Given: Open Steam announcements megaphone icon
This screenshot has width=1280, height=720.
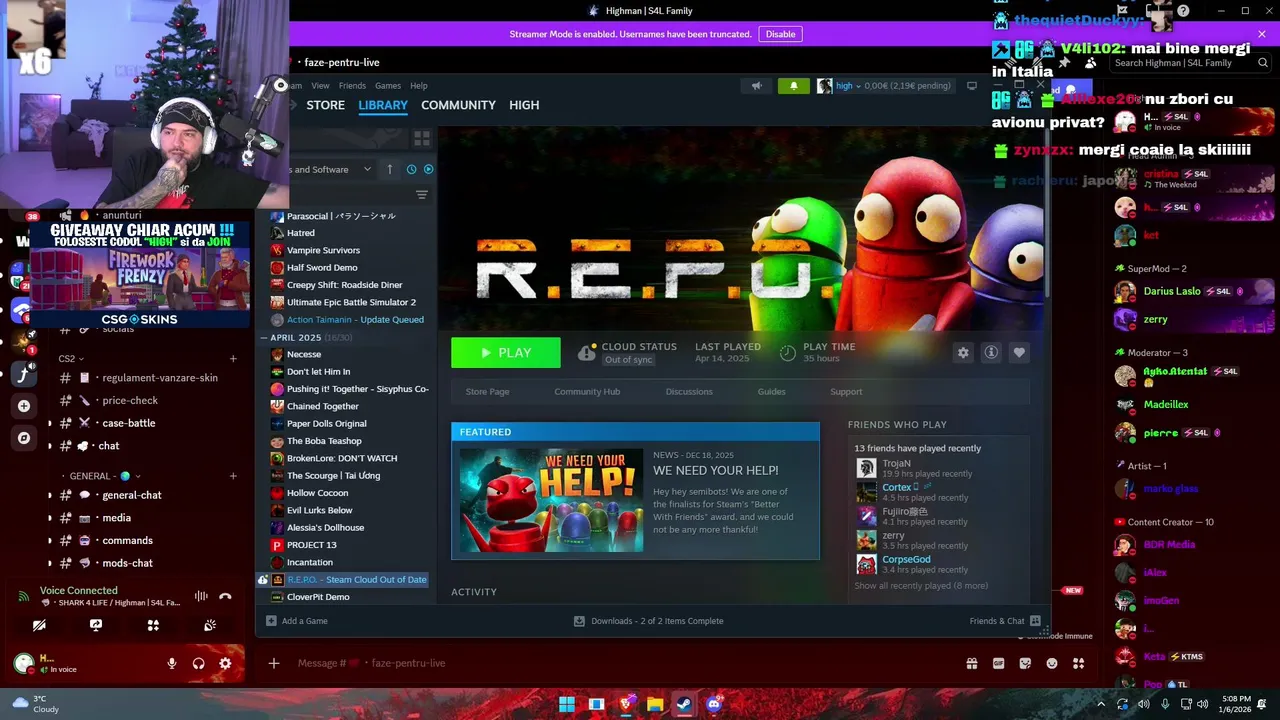Looking at the screenshot, I should (x=757, y=86).
